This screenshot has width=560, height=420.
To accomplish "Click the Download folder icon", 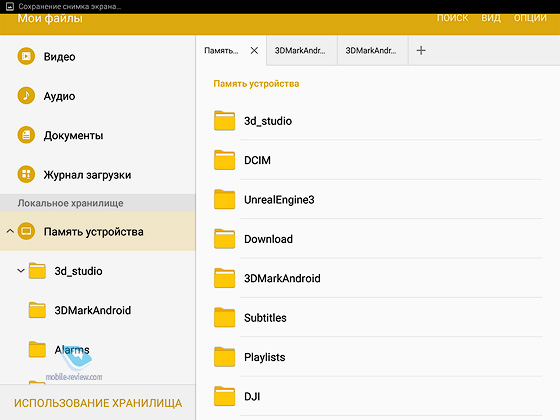I will pos(224,238).
